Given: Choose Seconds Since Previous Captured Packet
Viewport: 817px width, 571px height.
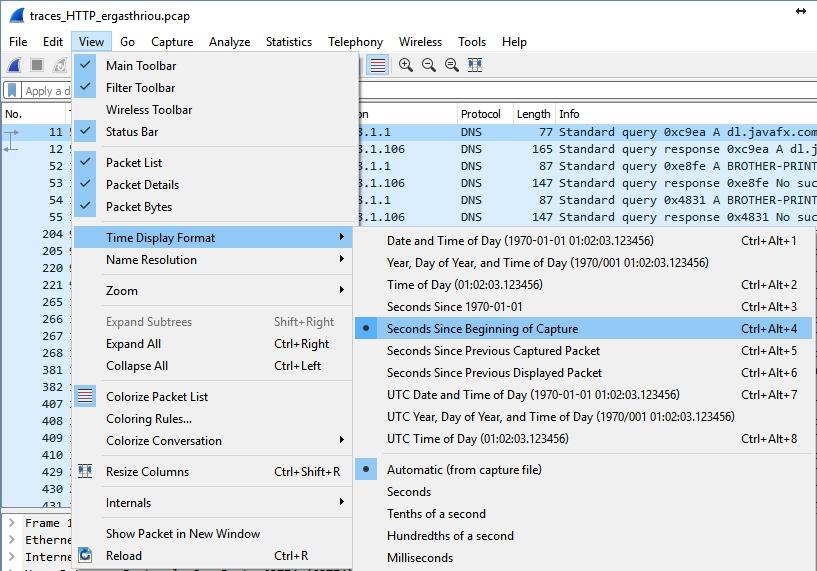Looking at the screenshot, I should click(583, 351).
